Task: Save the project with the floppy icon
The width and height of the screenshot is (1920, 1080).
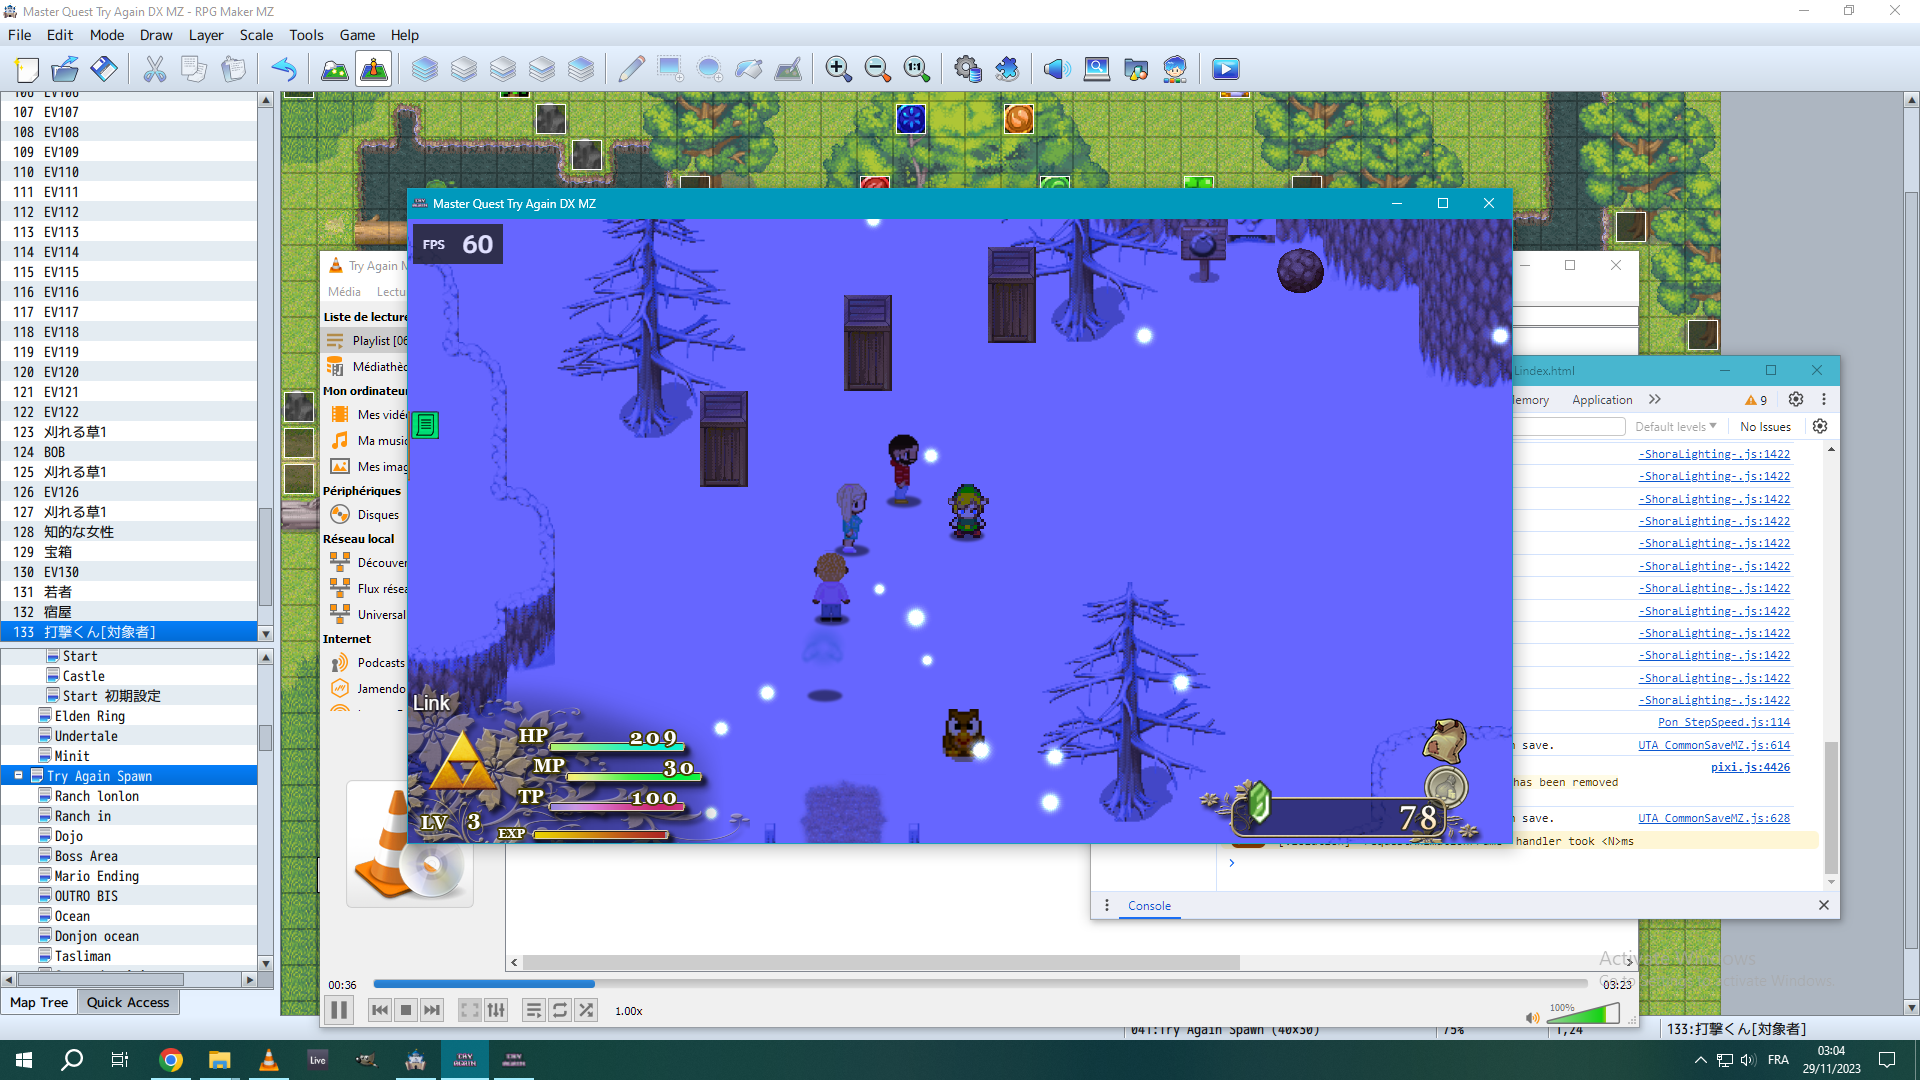Action: click(x=104, y=69)
